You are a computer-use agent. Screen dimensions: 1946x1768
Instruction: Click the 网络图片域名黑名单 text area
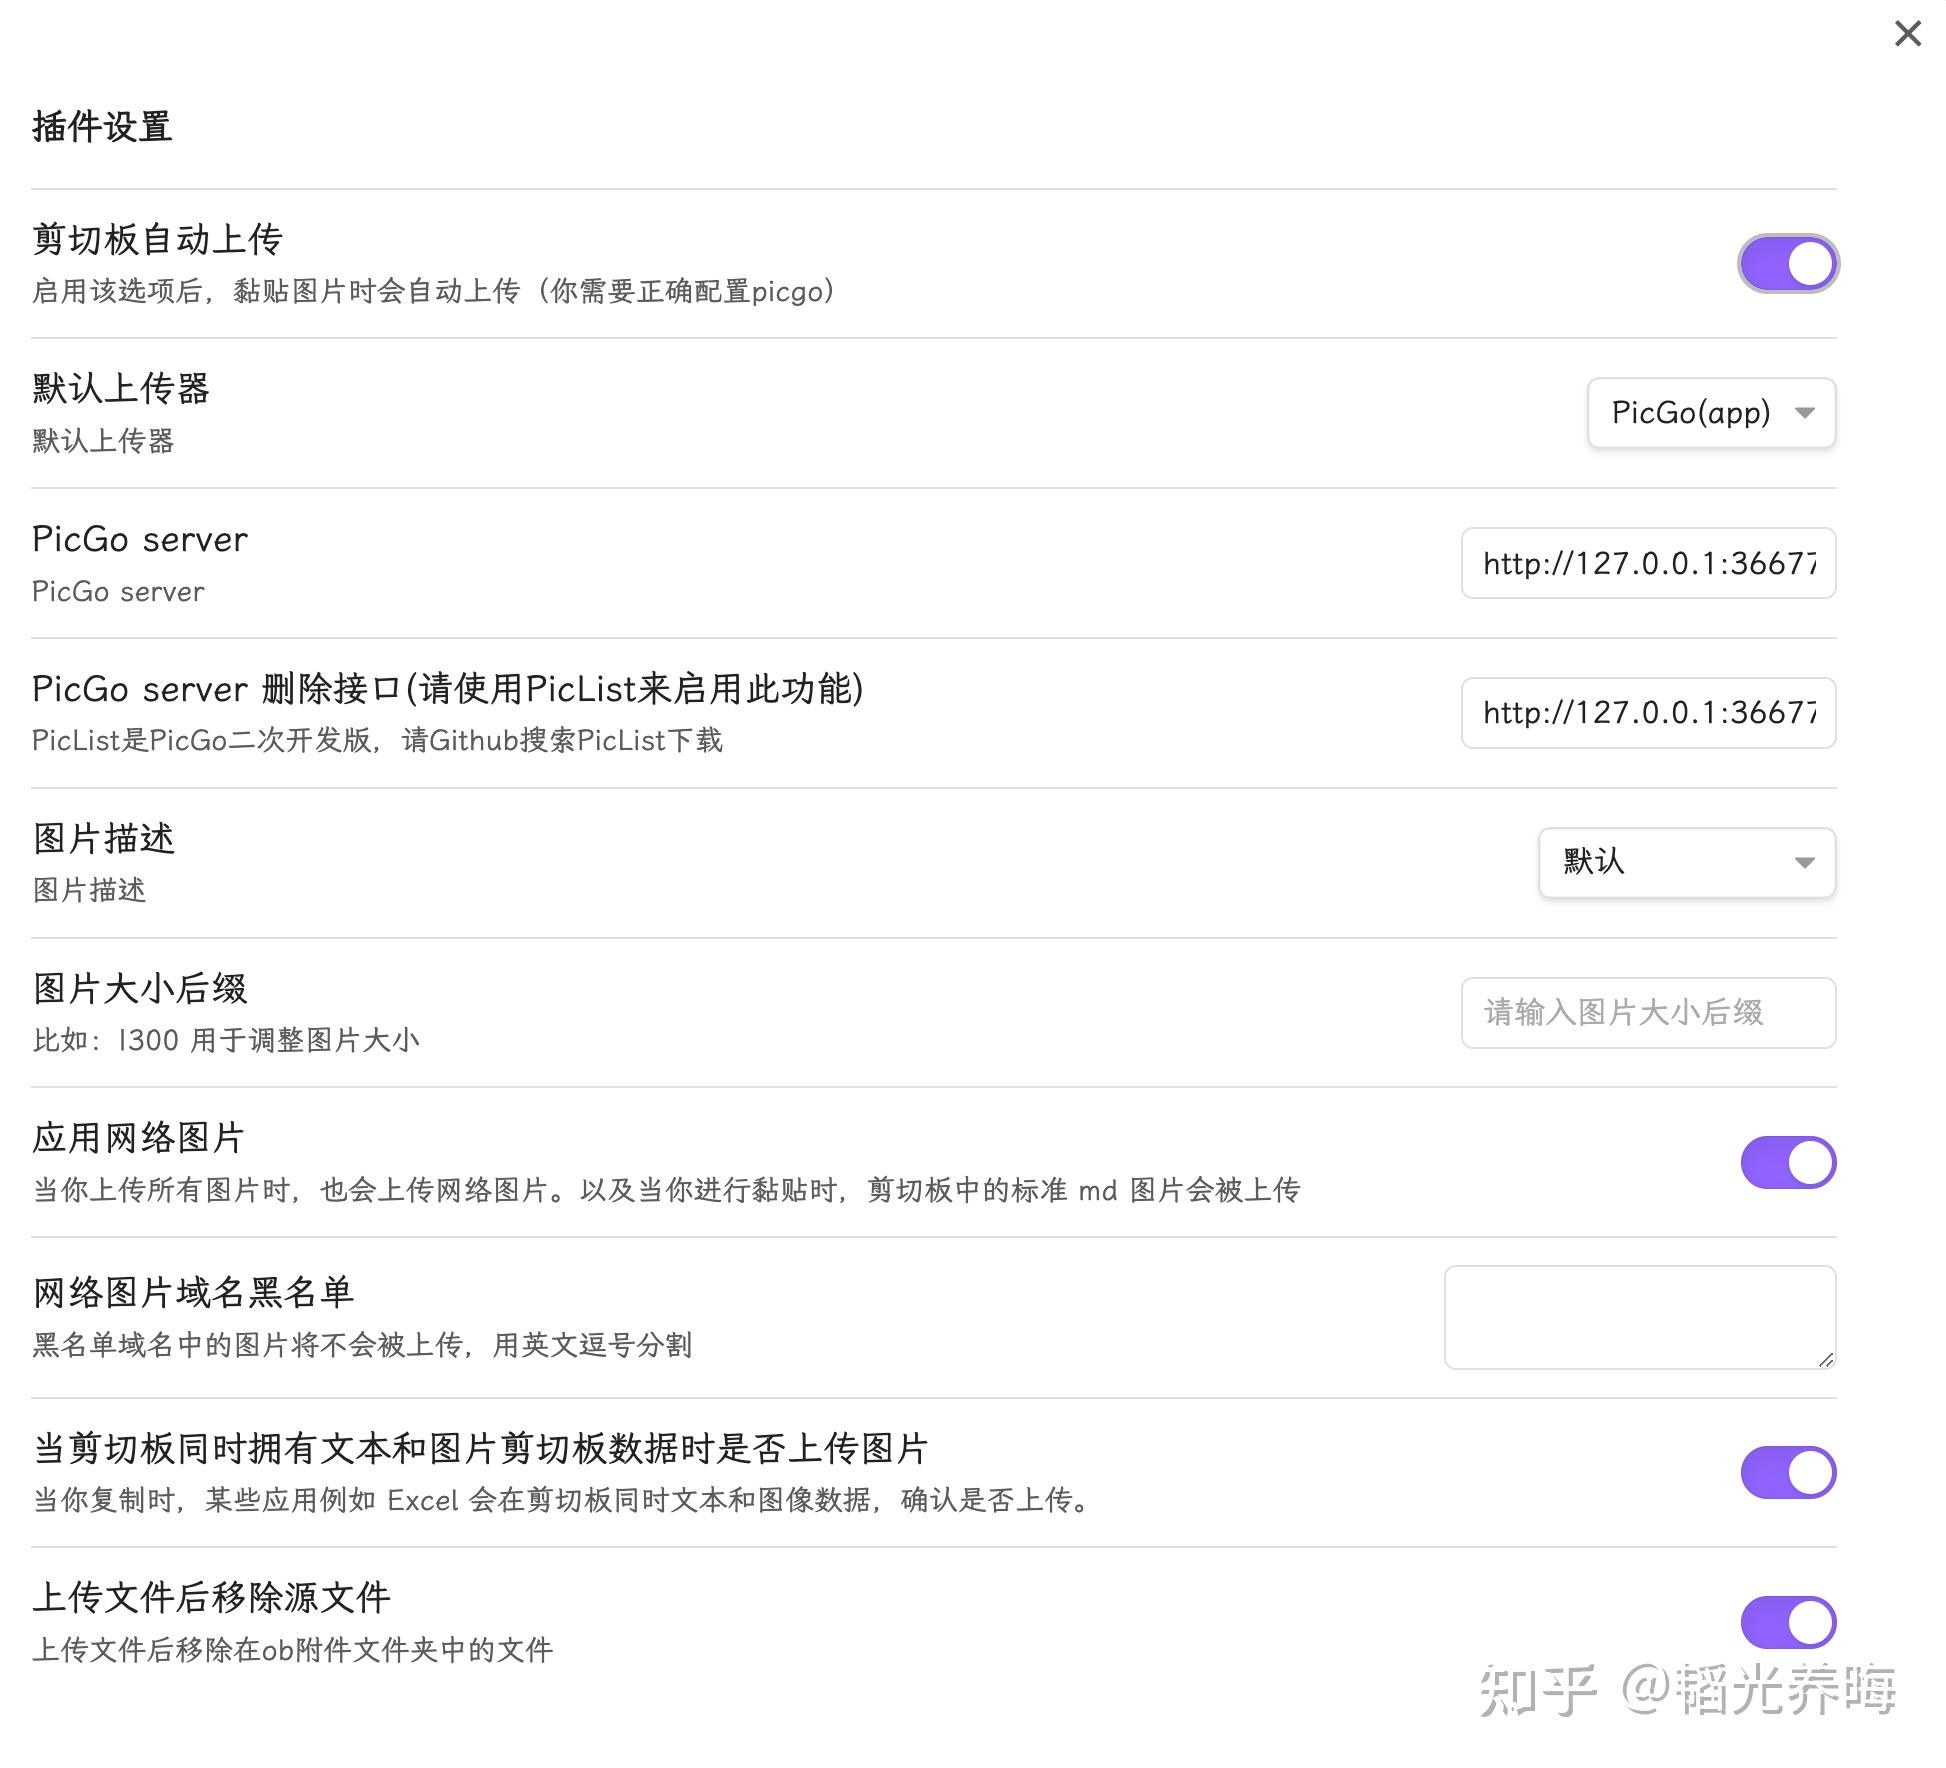coord(1640,1317)
